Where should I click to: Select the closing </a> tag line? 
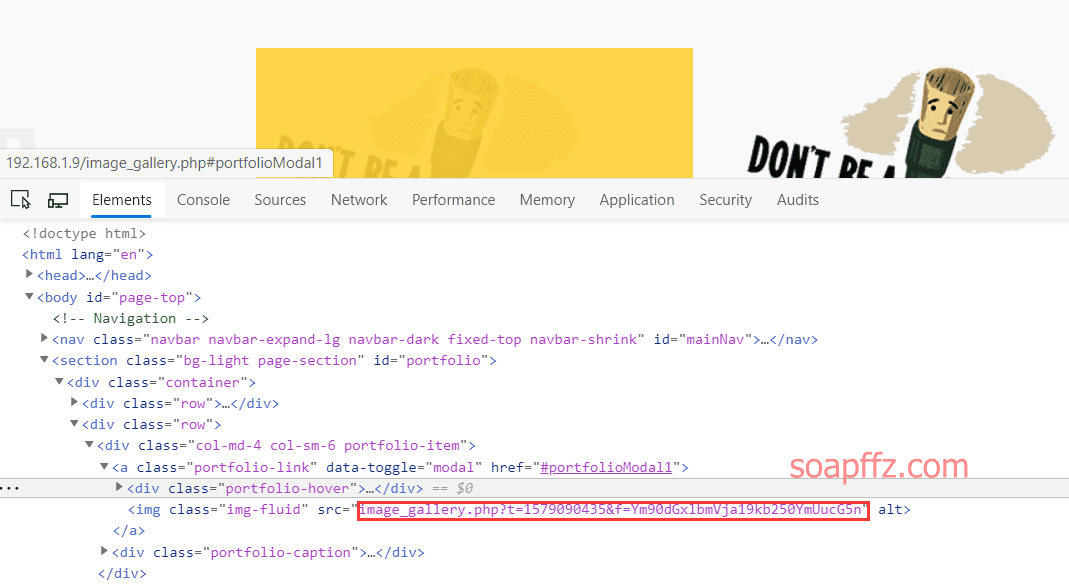(129, 531)
